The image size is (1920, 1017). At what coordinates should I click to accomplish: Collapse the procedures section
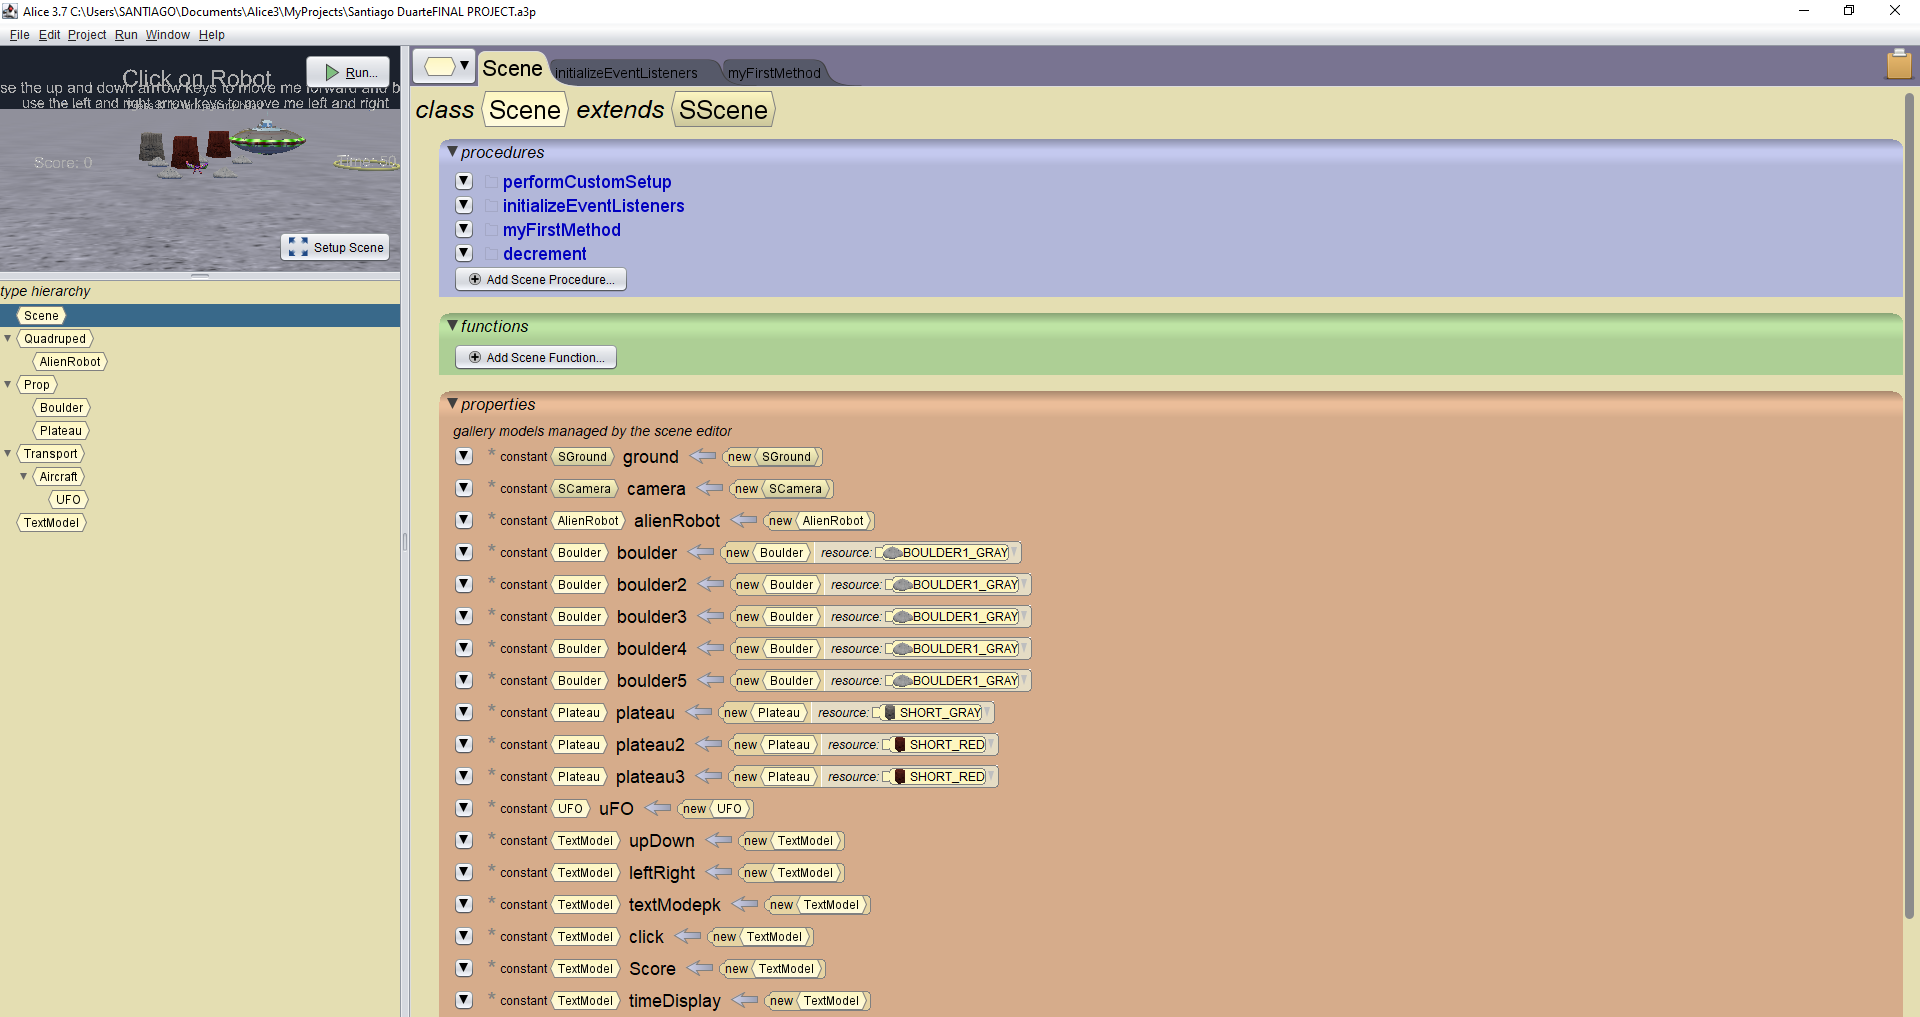(x=453, y=152)
